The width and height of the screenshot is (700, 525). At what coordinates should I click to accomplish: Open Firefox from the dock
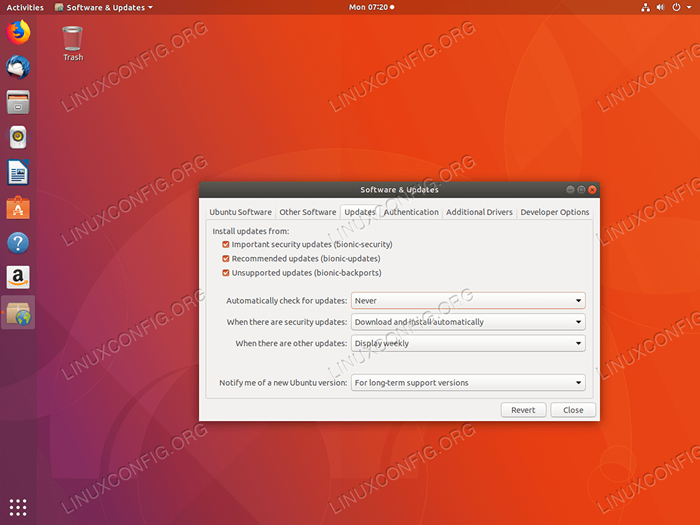[18, 32]
